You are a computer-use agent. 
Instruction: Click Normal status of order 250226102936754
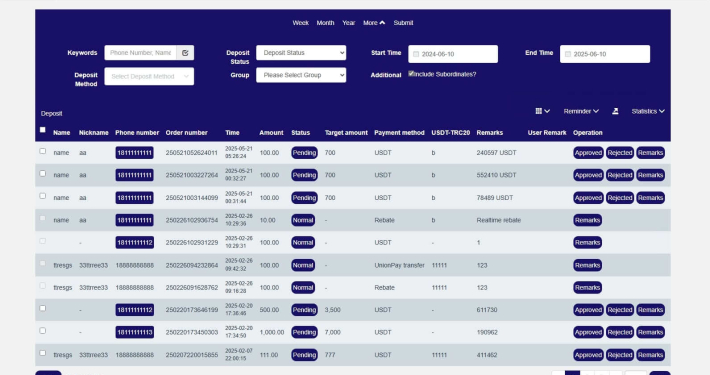(303, 220)
